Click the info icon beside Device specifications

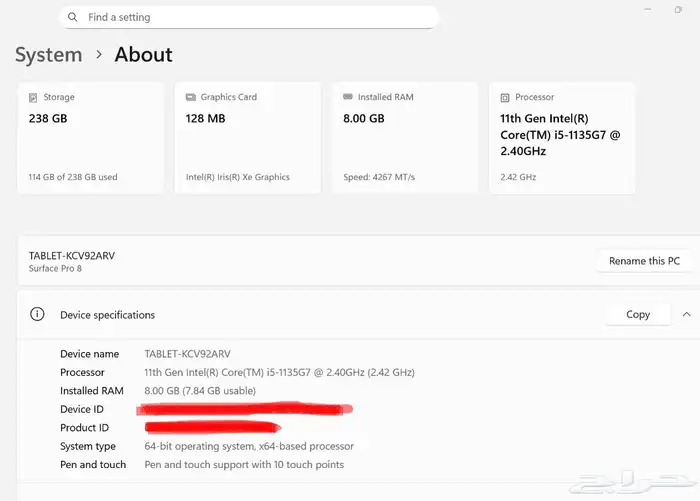[37, 314]
